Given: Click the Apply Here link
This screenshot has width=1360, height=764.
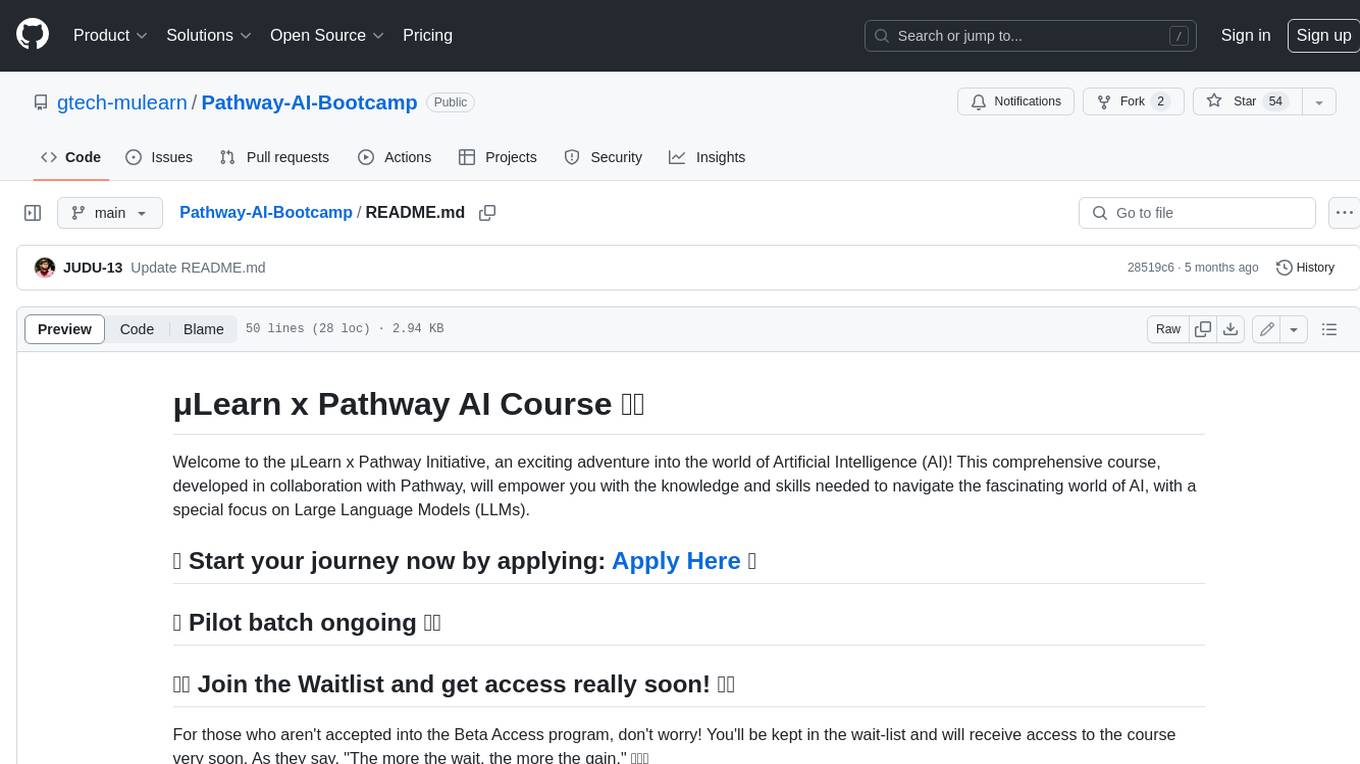Looking at the screenshot, I should [x=676, y=561].
